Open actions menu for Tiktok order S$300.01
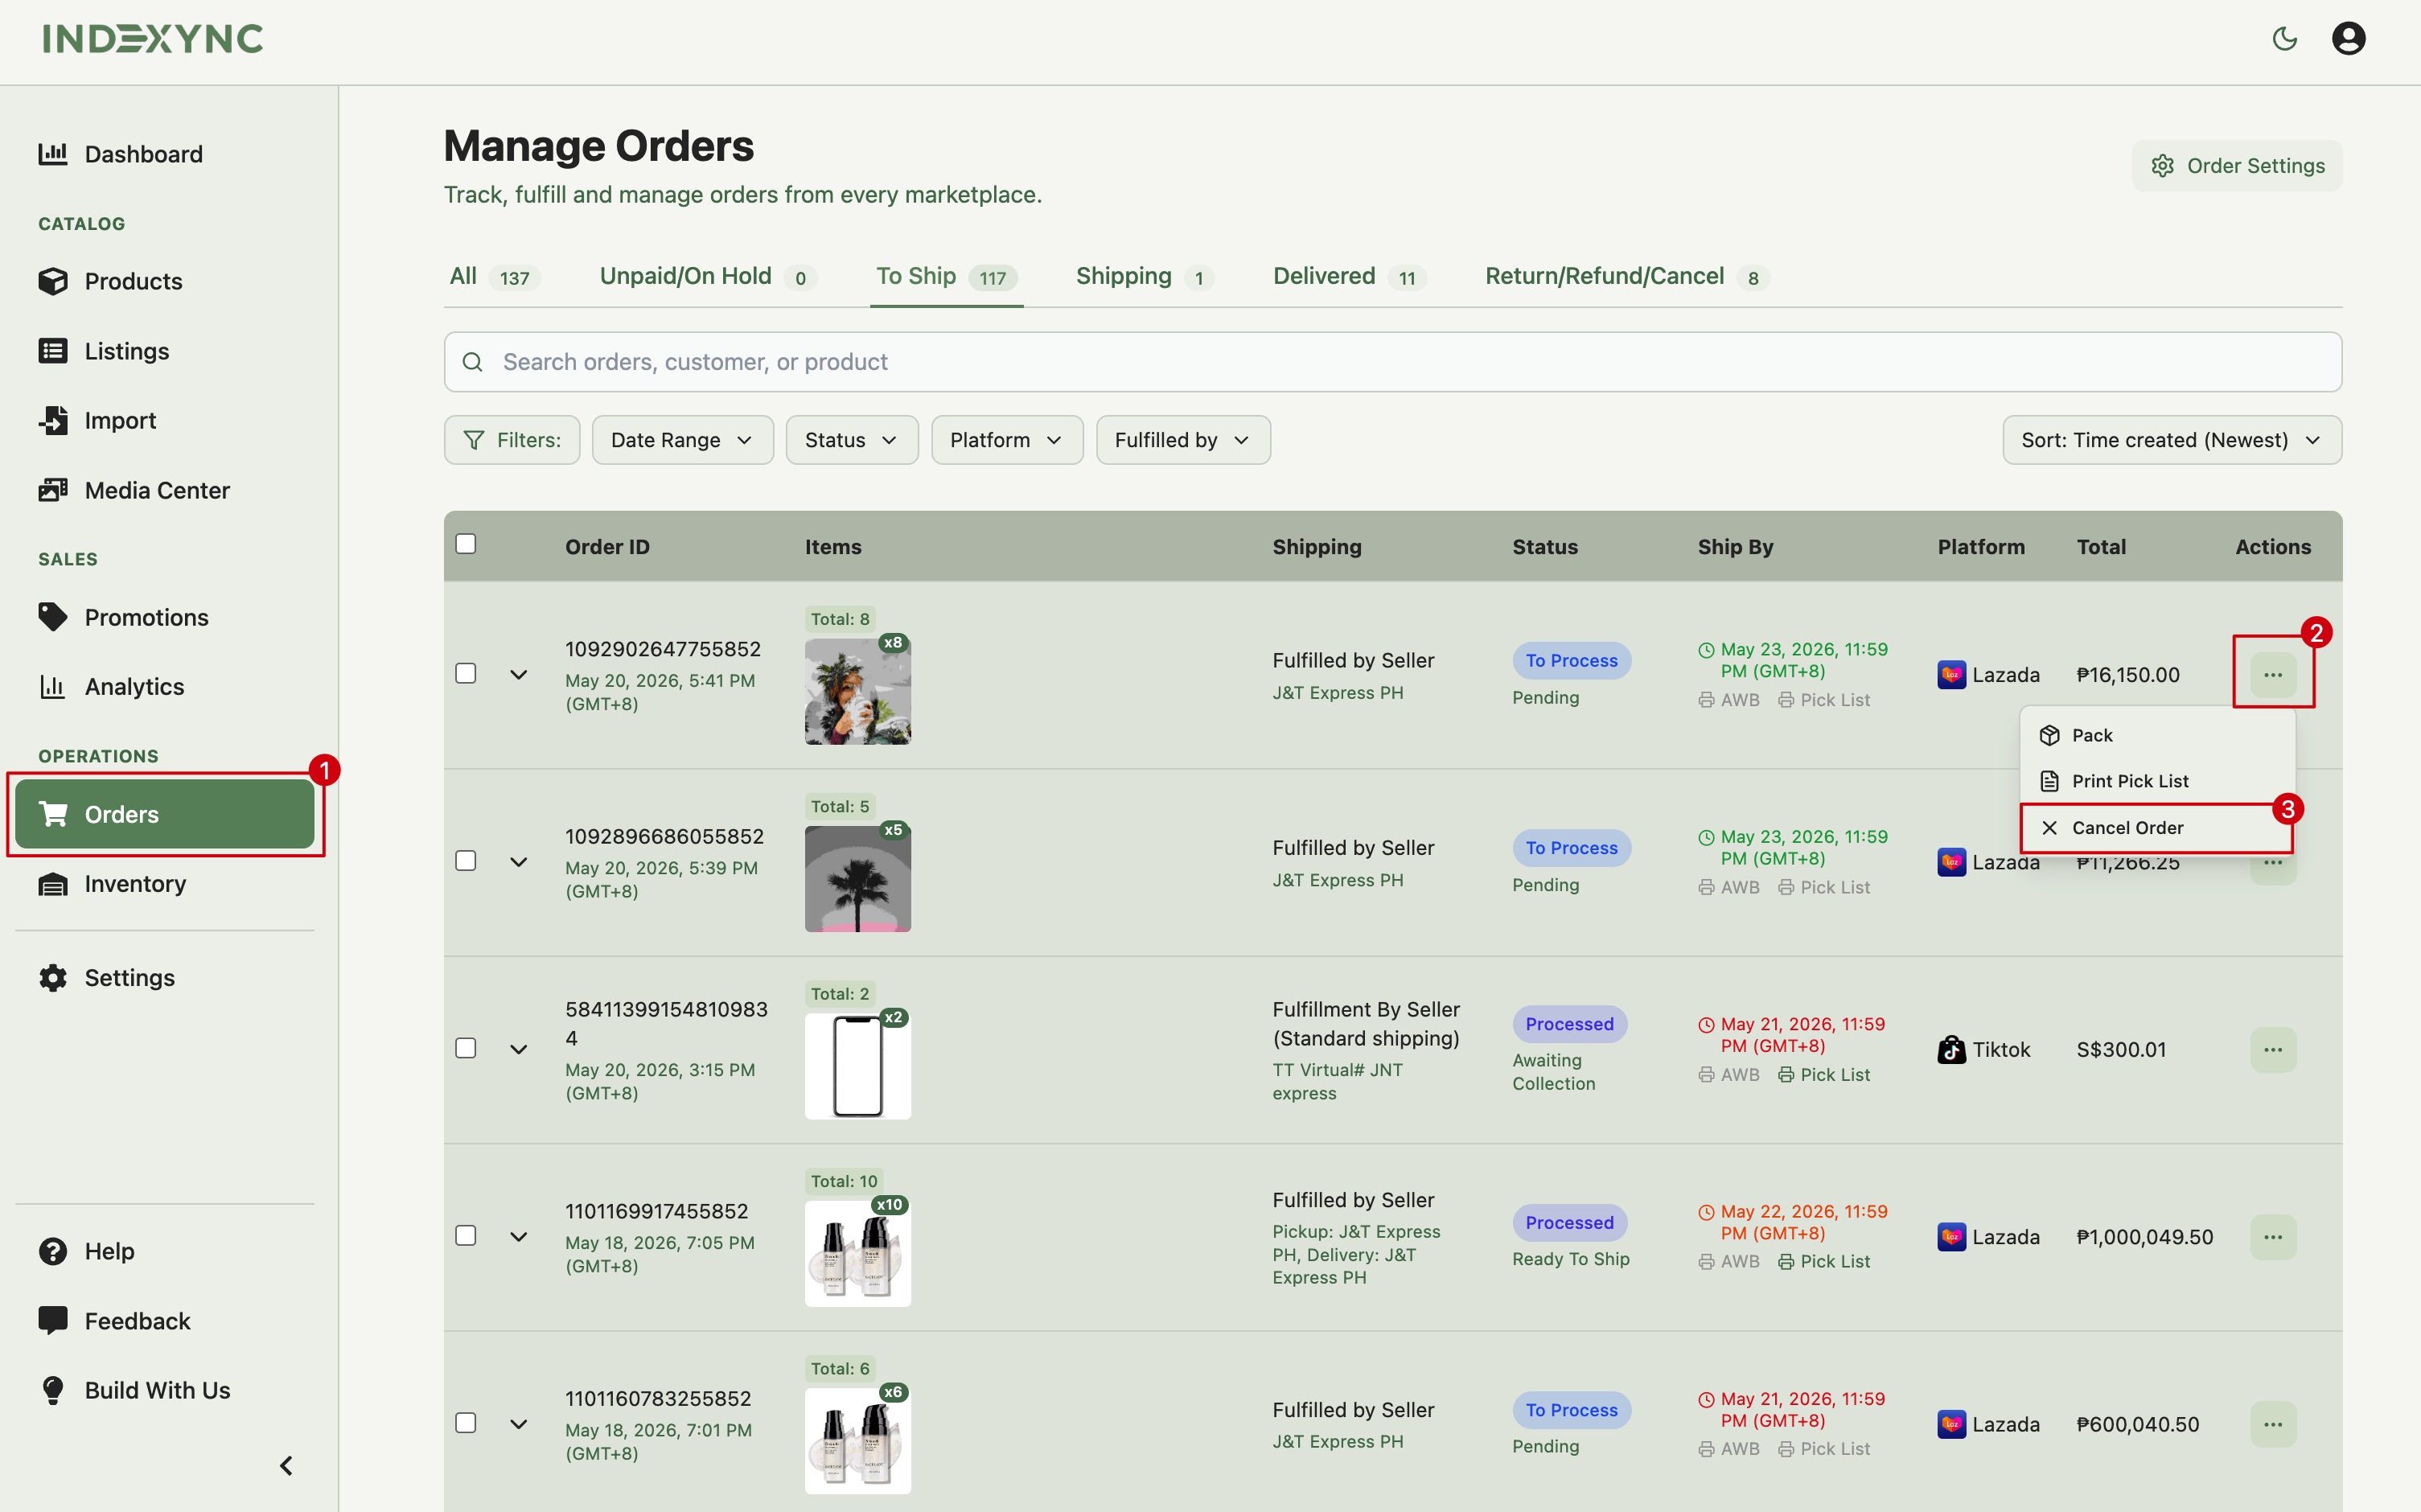This screenshot has height=1512, width=2421. click(2273, 1050)
